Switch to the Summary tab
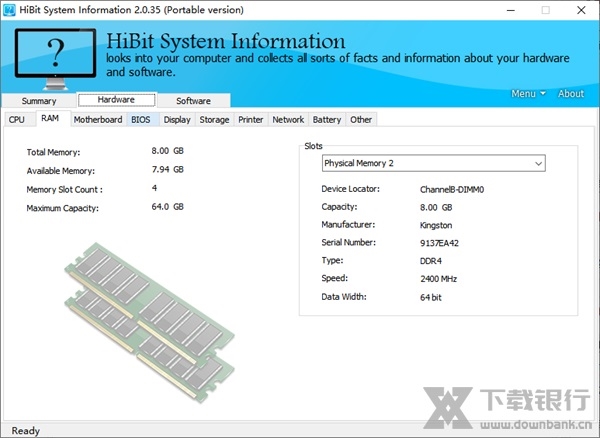Screen dimensions: 600x438 pos(39,101)
